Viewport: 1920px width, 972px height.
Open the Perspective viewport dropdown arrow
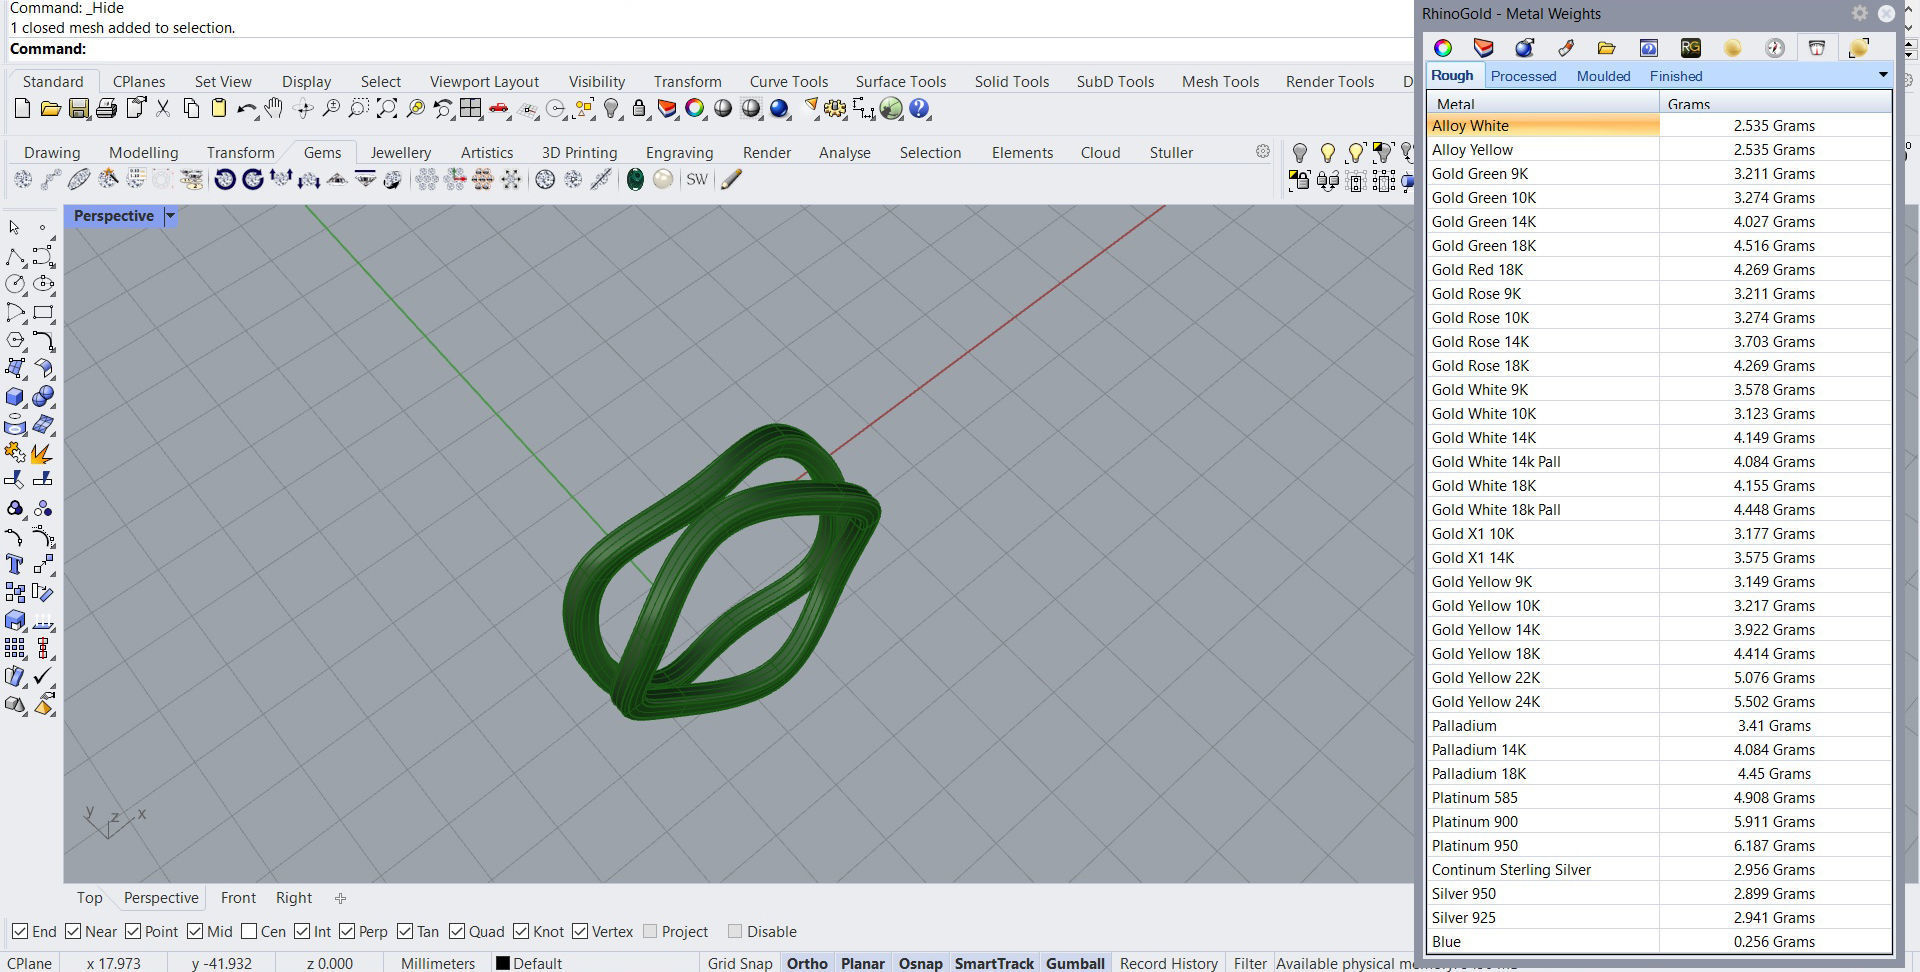click(170, 216)
